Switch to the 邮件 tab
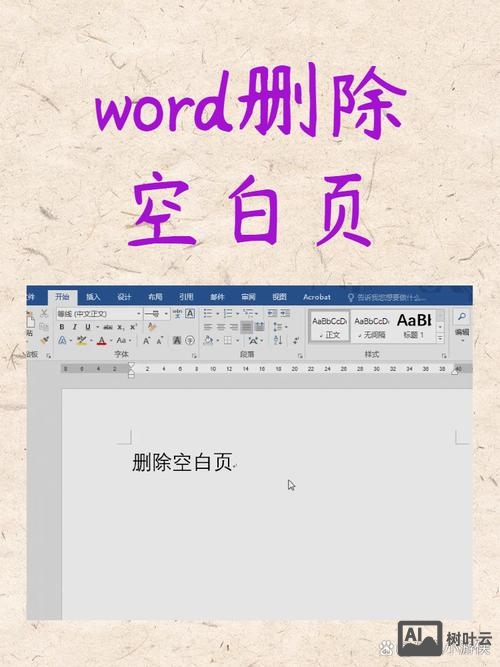Viewport: 500px width, 667px height. tap(217, 297)
